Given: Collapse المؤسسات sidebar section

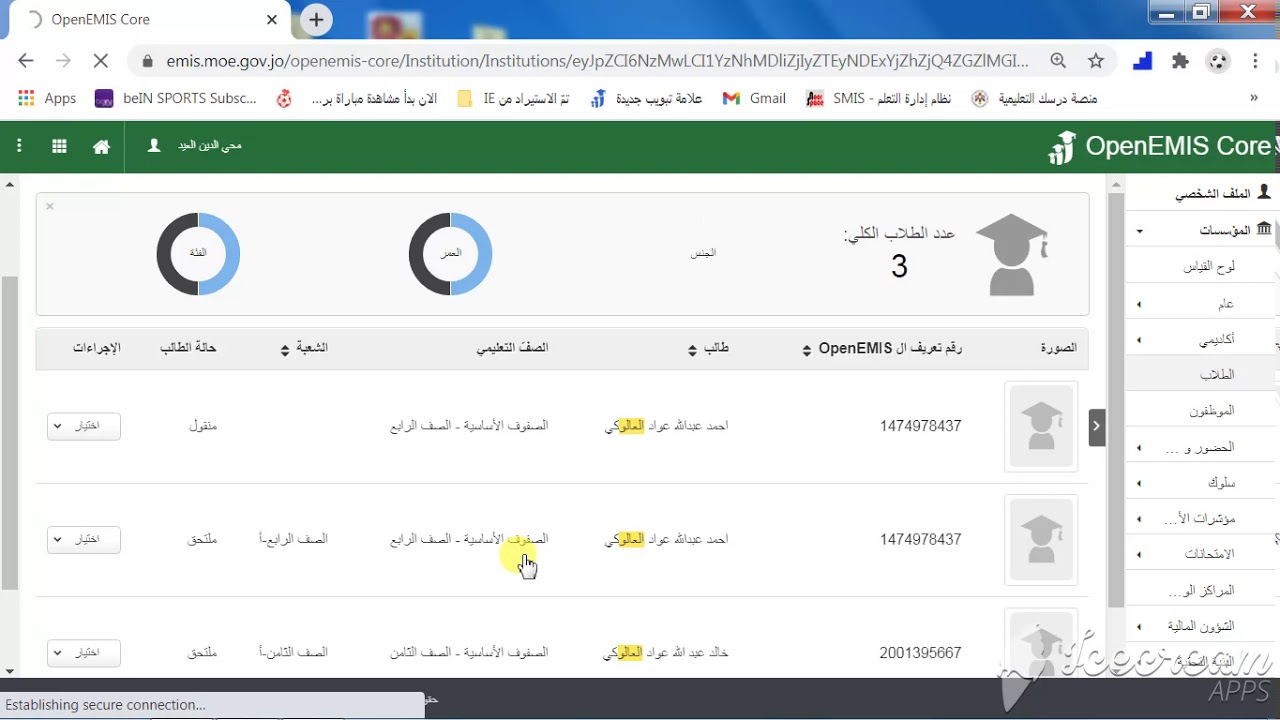Looking at the screenshot, I should 1201,230.
